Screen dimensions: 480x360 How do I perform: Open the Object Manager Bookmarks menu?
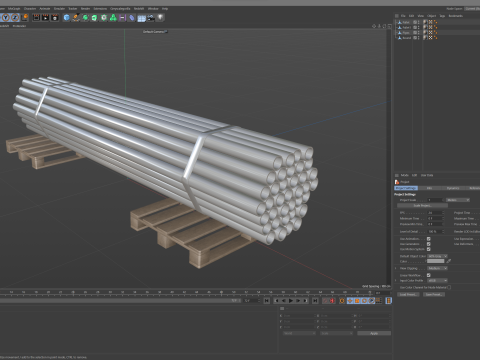(455, 16)
